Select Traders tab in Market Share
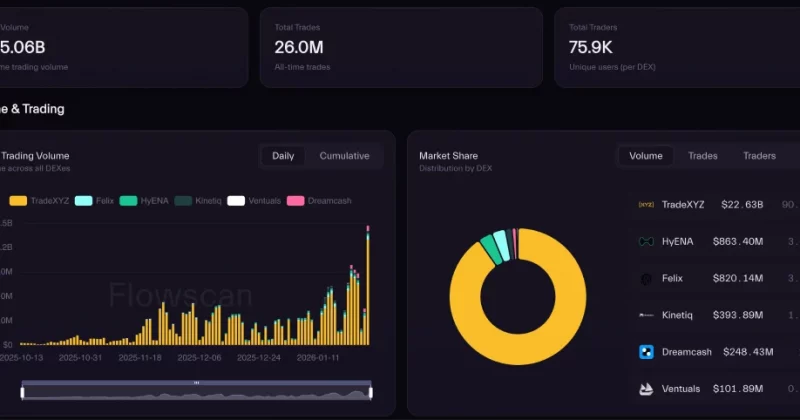This screenshot has height=420, width=800. point(759,156)
